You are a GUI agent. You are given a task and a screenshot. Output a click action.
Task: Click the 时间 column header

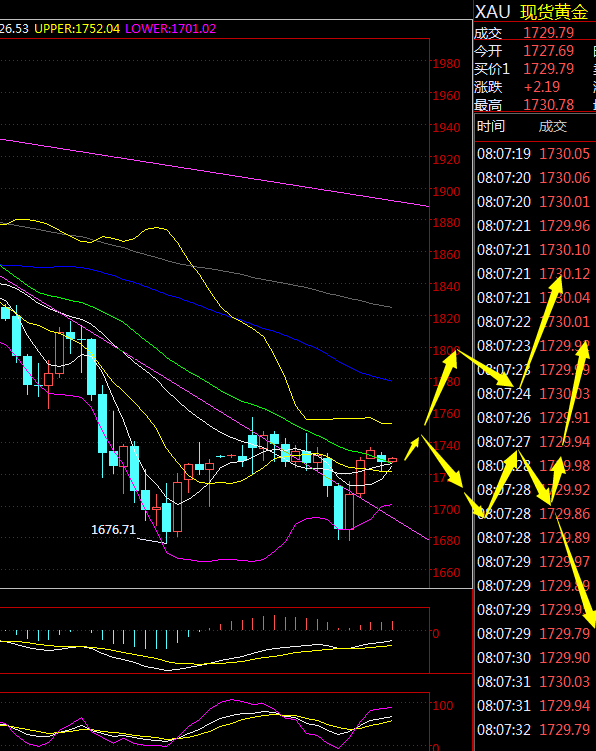(x=491, y=126)
